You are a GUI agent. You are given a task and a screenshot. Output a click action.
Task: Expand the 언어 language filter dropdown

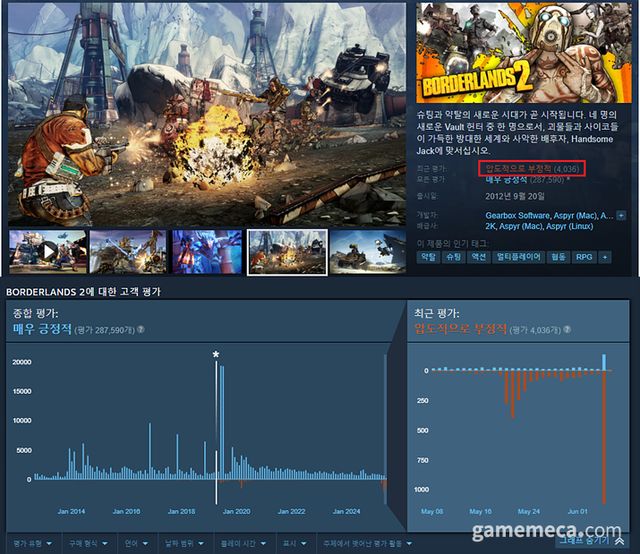[136, 543]
